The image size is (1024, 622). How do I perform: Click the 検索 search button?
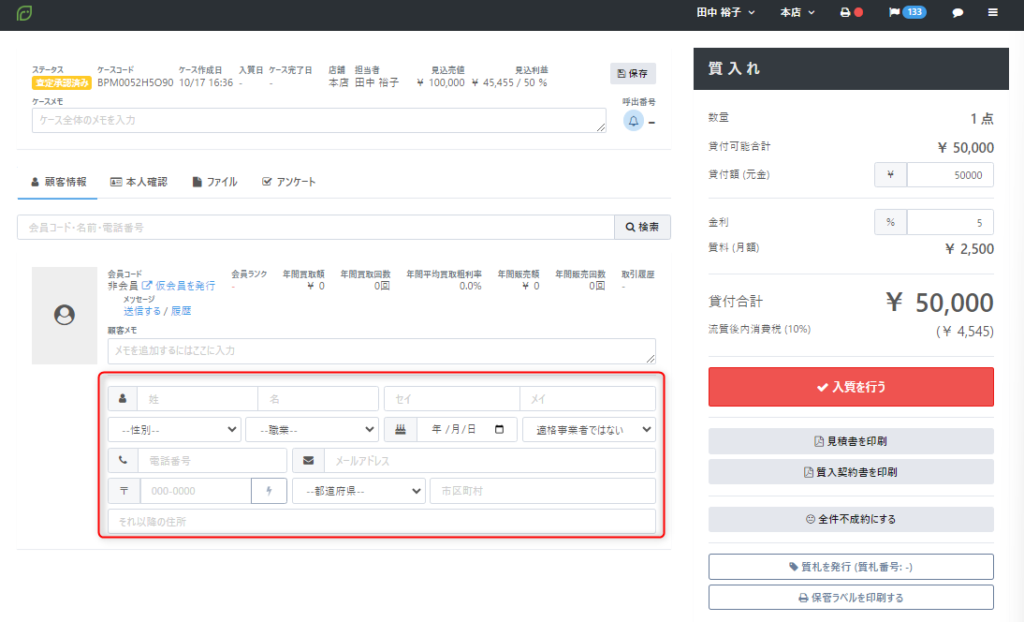pyautogui.click(x=642, y=227)
